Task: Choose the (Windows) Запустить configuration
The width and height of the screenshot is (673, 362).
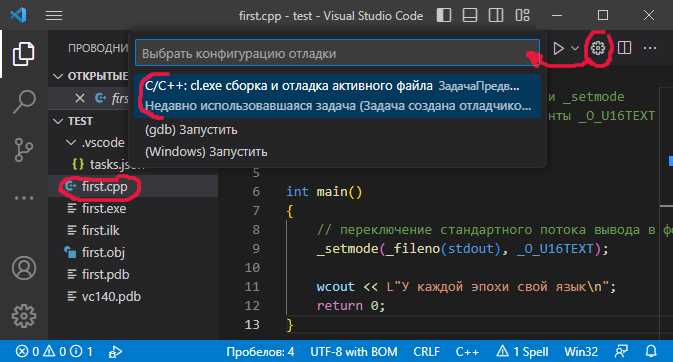Action: point(337,152)
